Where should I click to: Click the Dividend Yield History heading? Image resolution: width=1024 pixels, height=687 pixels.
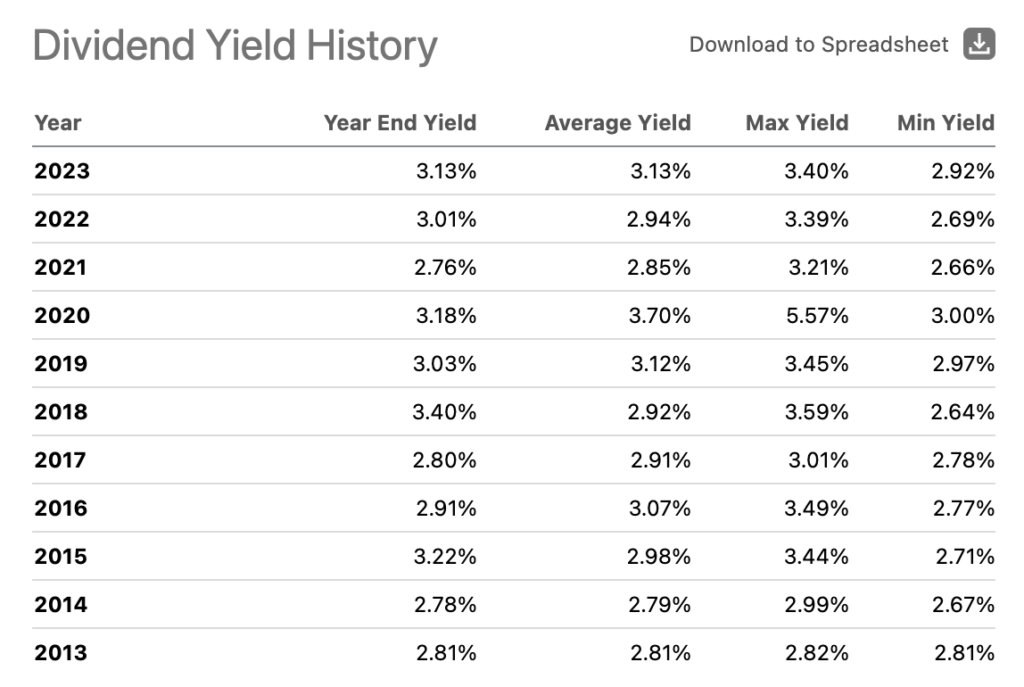(x=235, y=46)
